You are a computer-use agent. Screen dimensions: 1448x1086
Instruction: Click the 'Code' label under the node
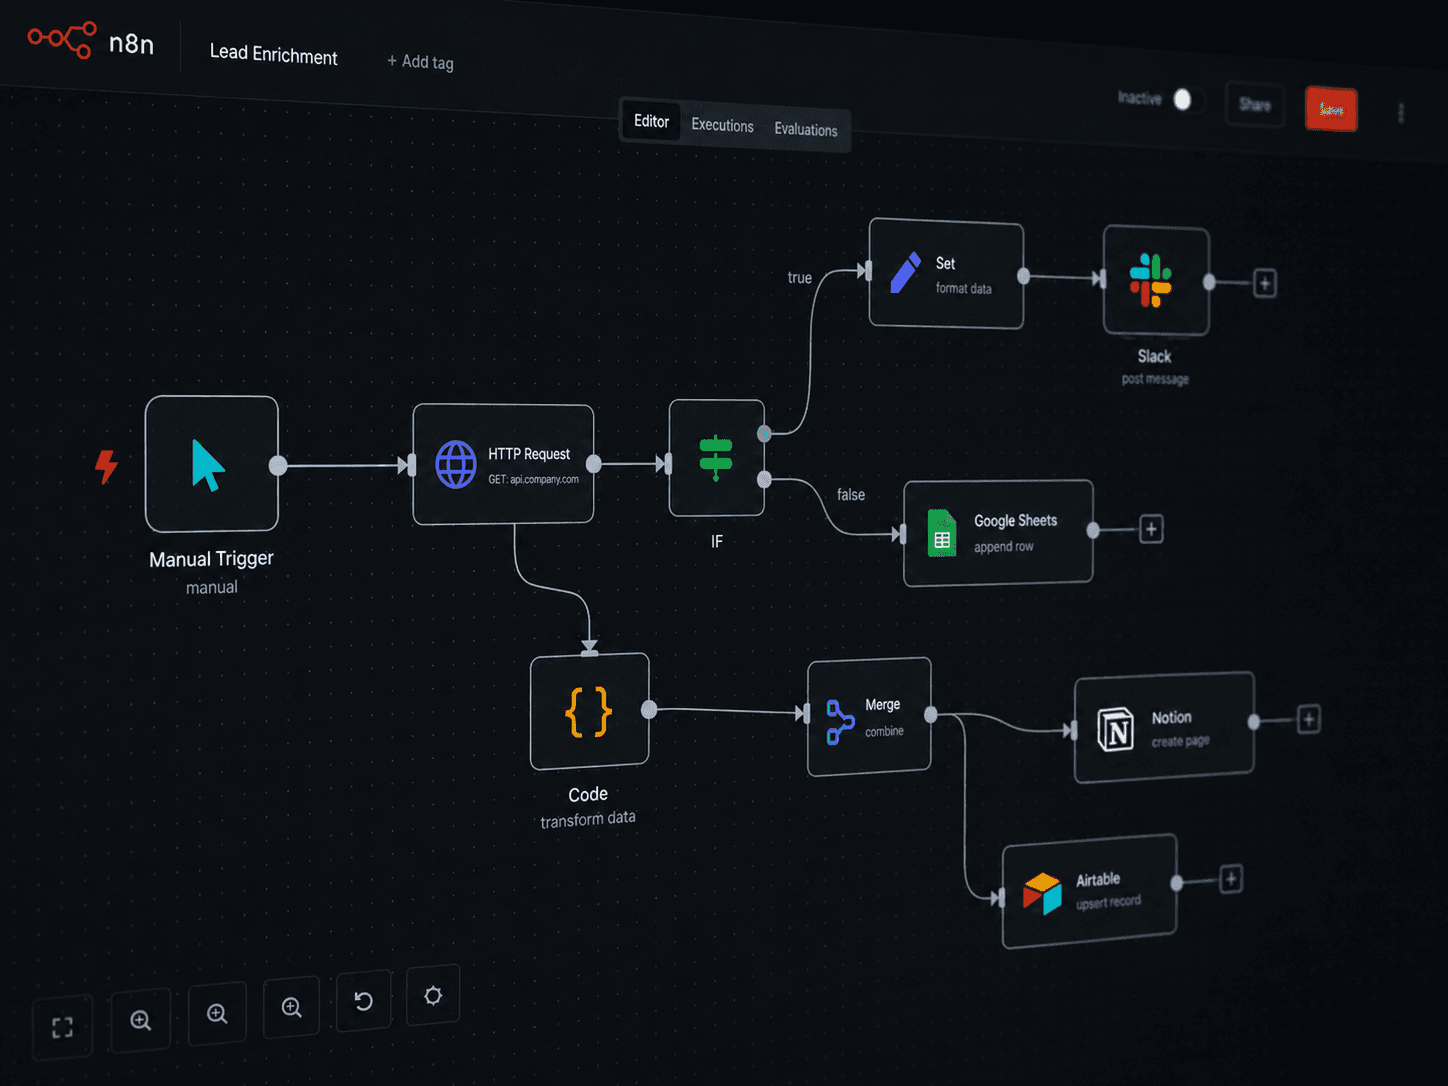pos(588,795)
